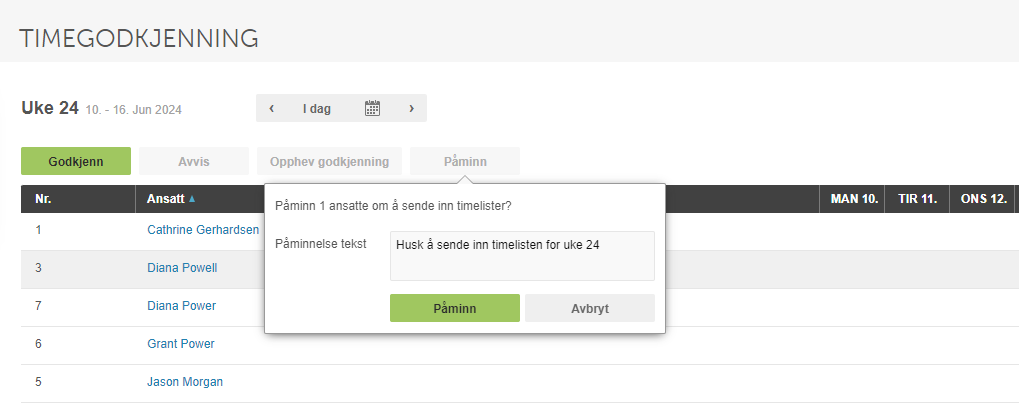Open Diana Powell's employee link

(x=182, y=268)
